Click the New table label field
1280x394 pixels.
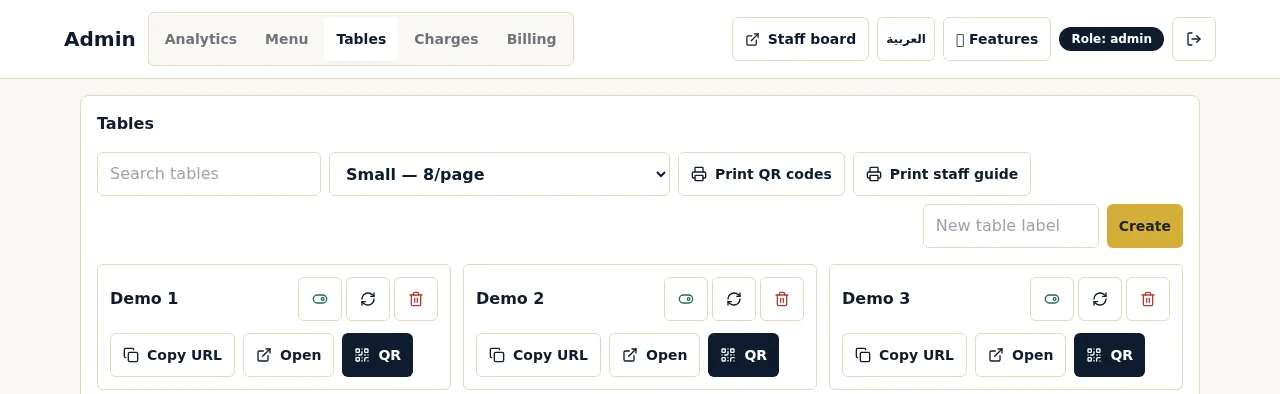[1011, 226]
